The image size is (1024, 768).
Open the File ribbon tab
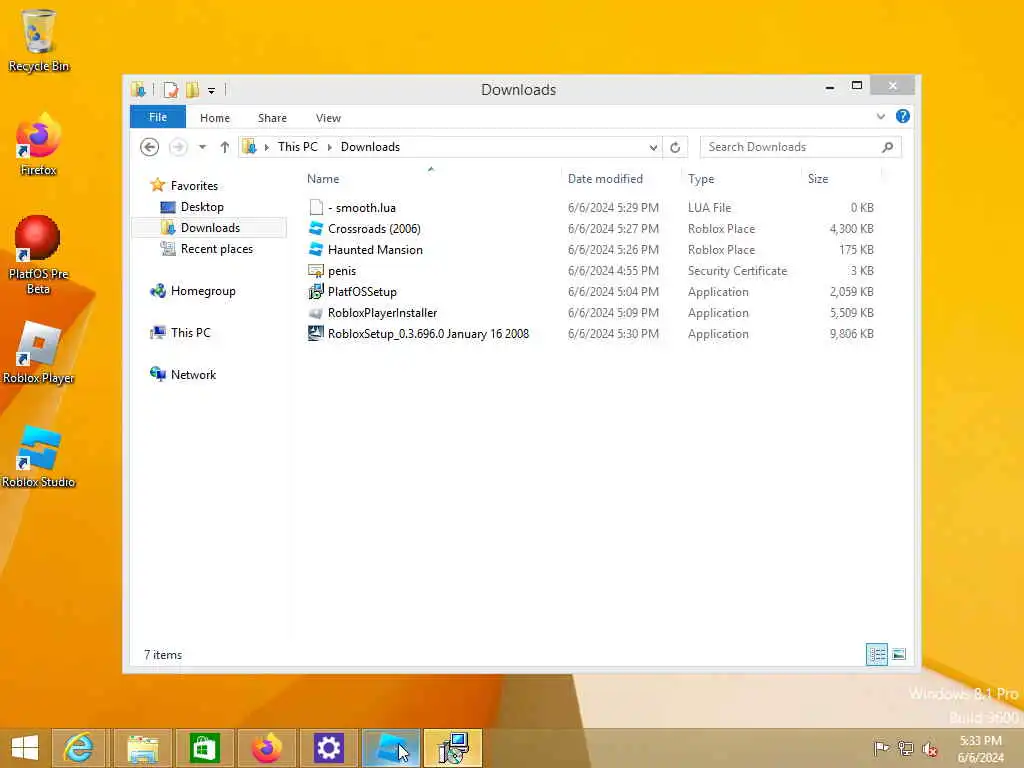coord(158,117)
